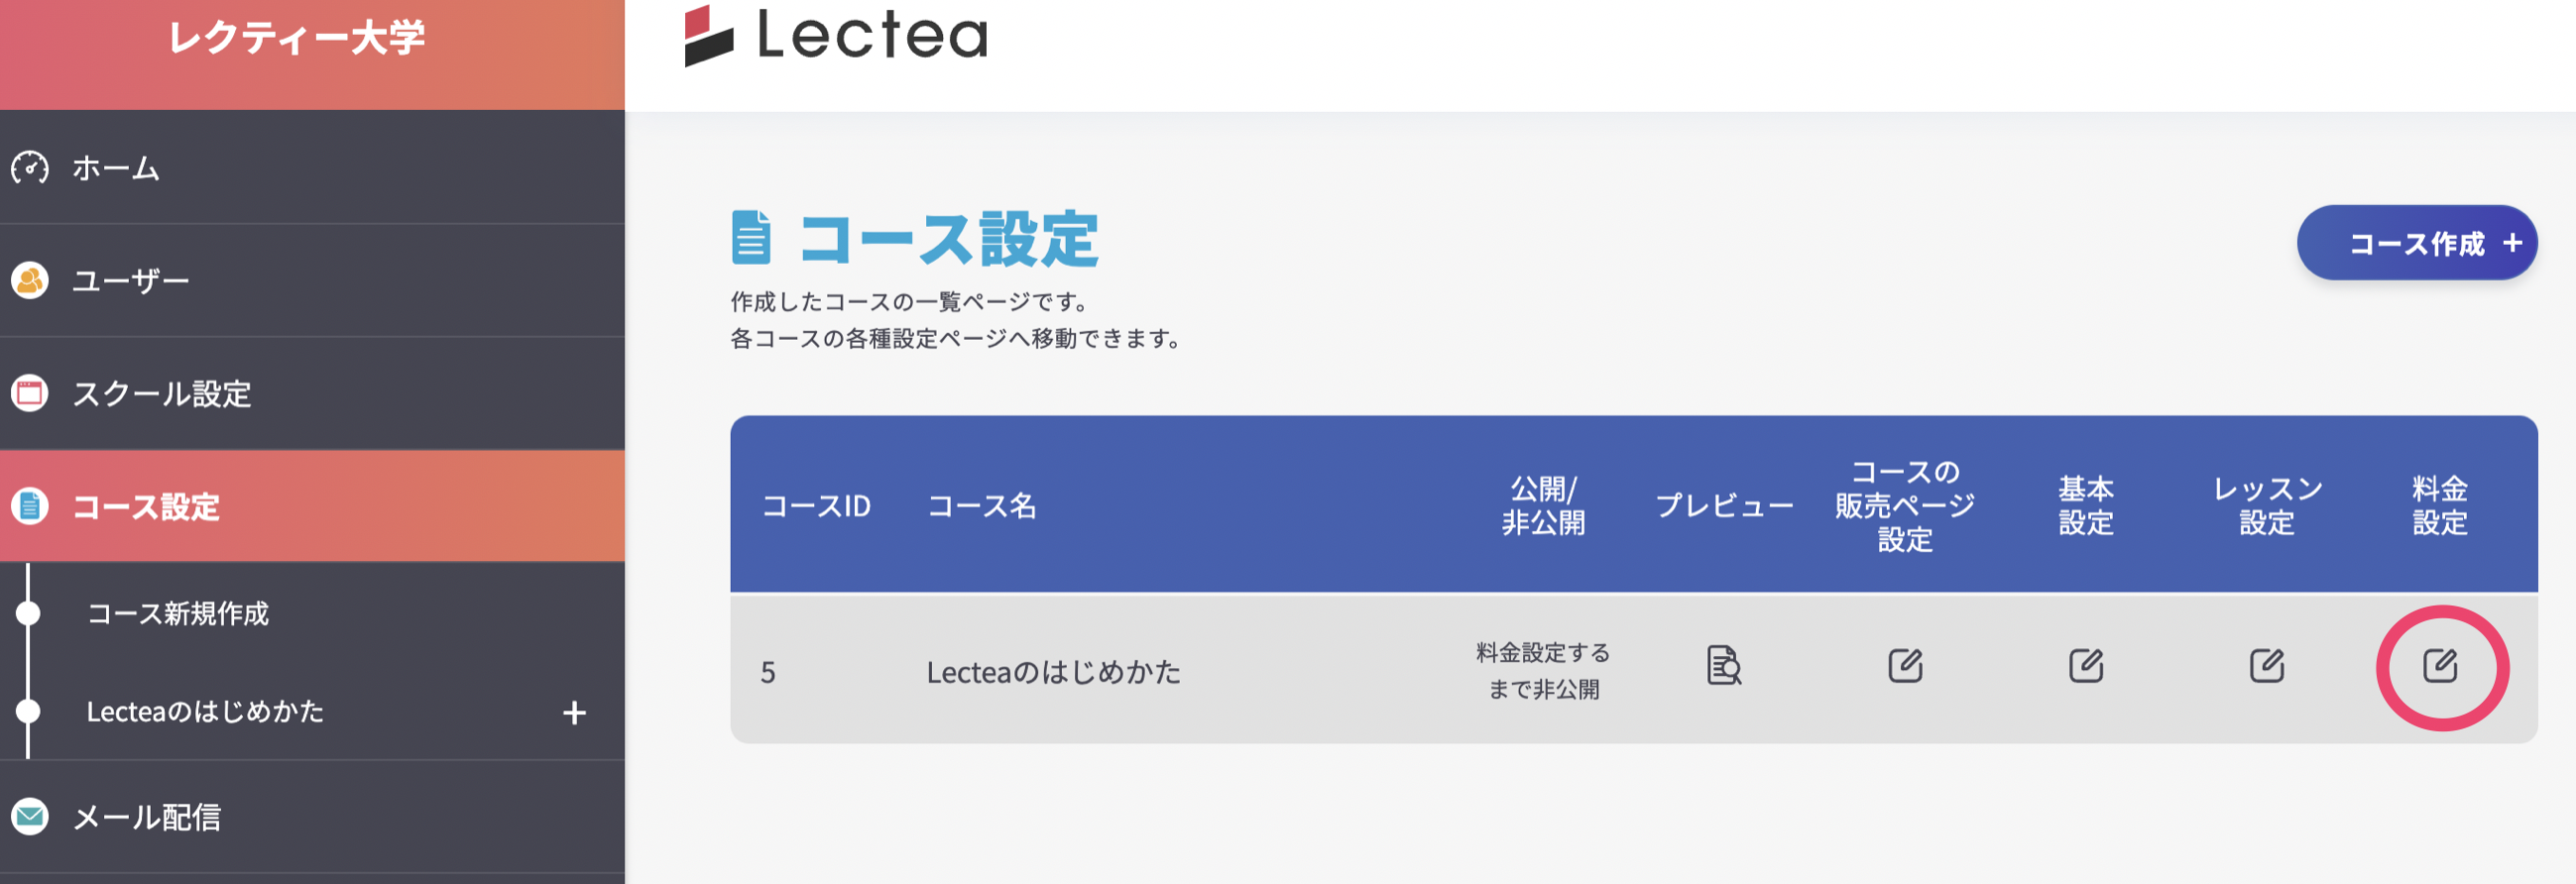Open the 基本設定 edit icon for the course

click(2086, 665)
